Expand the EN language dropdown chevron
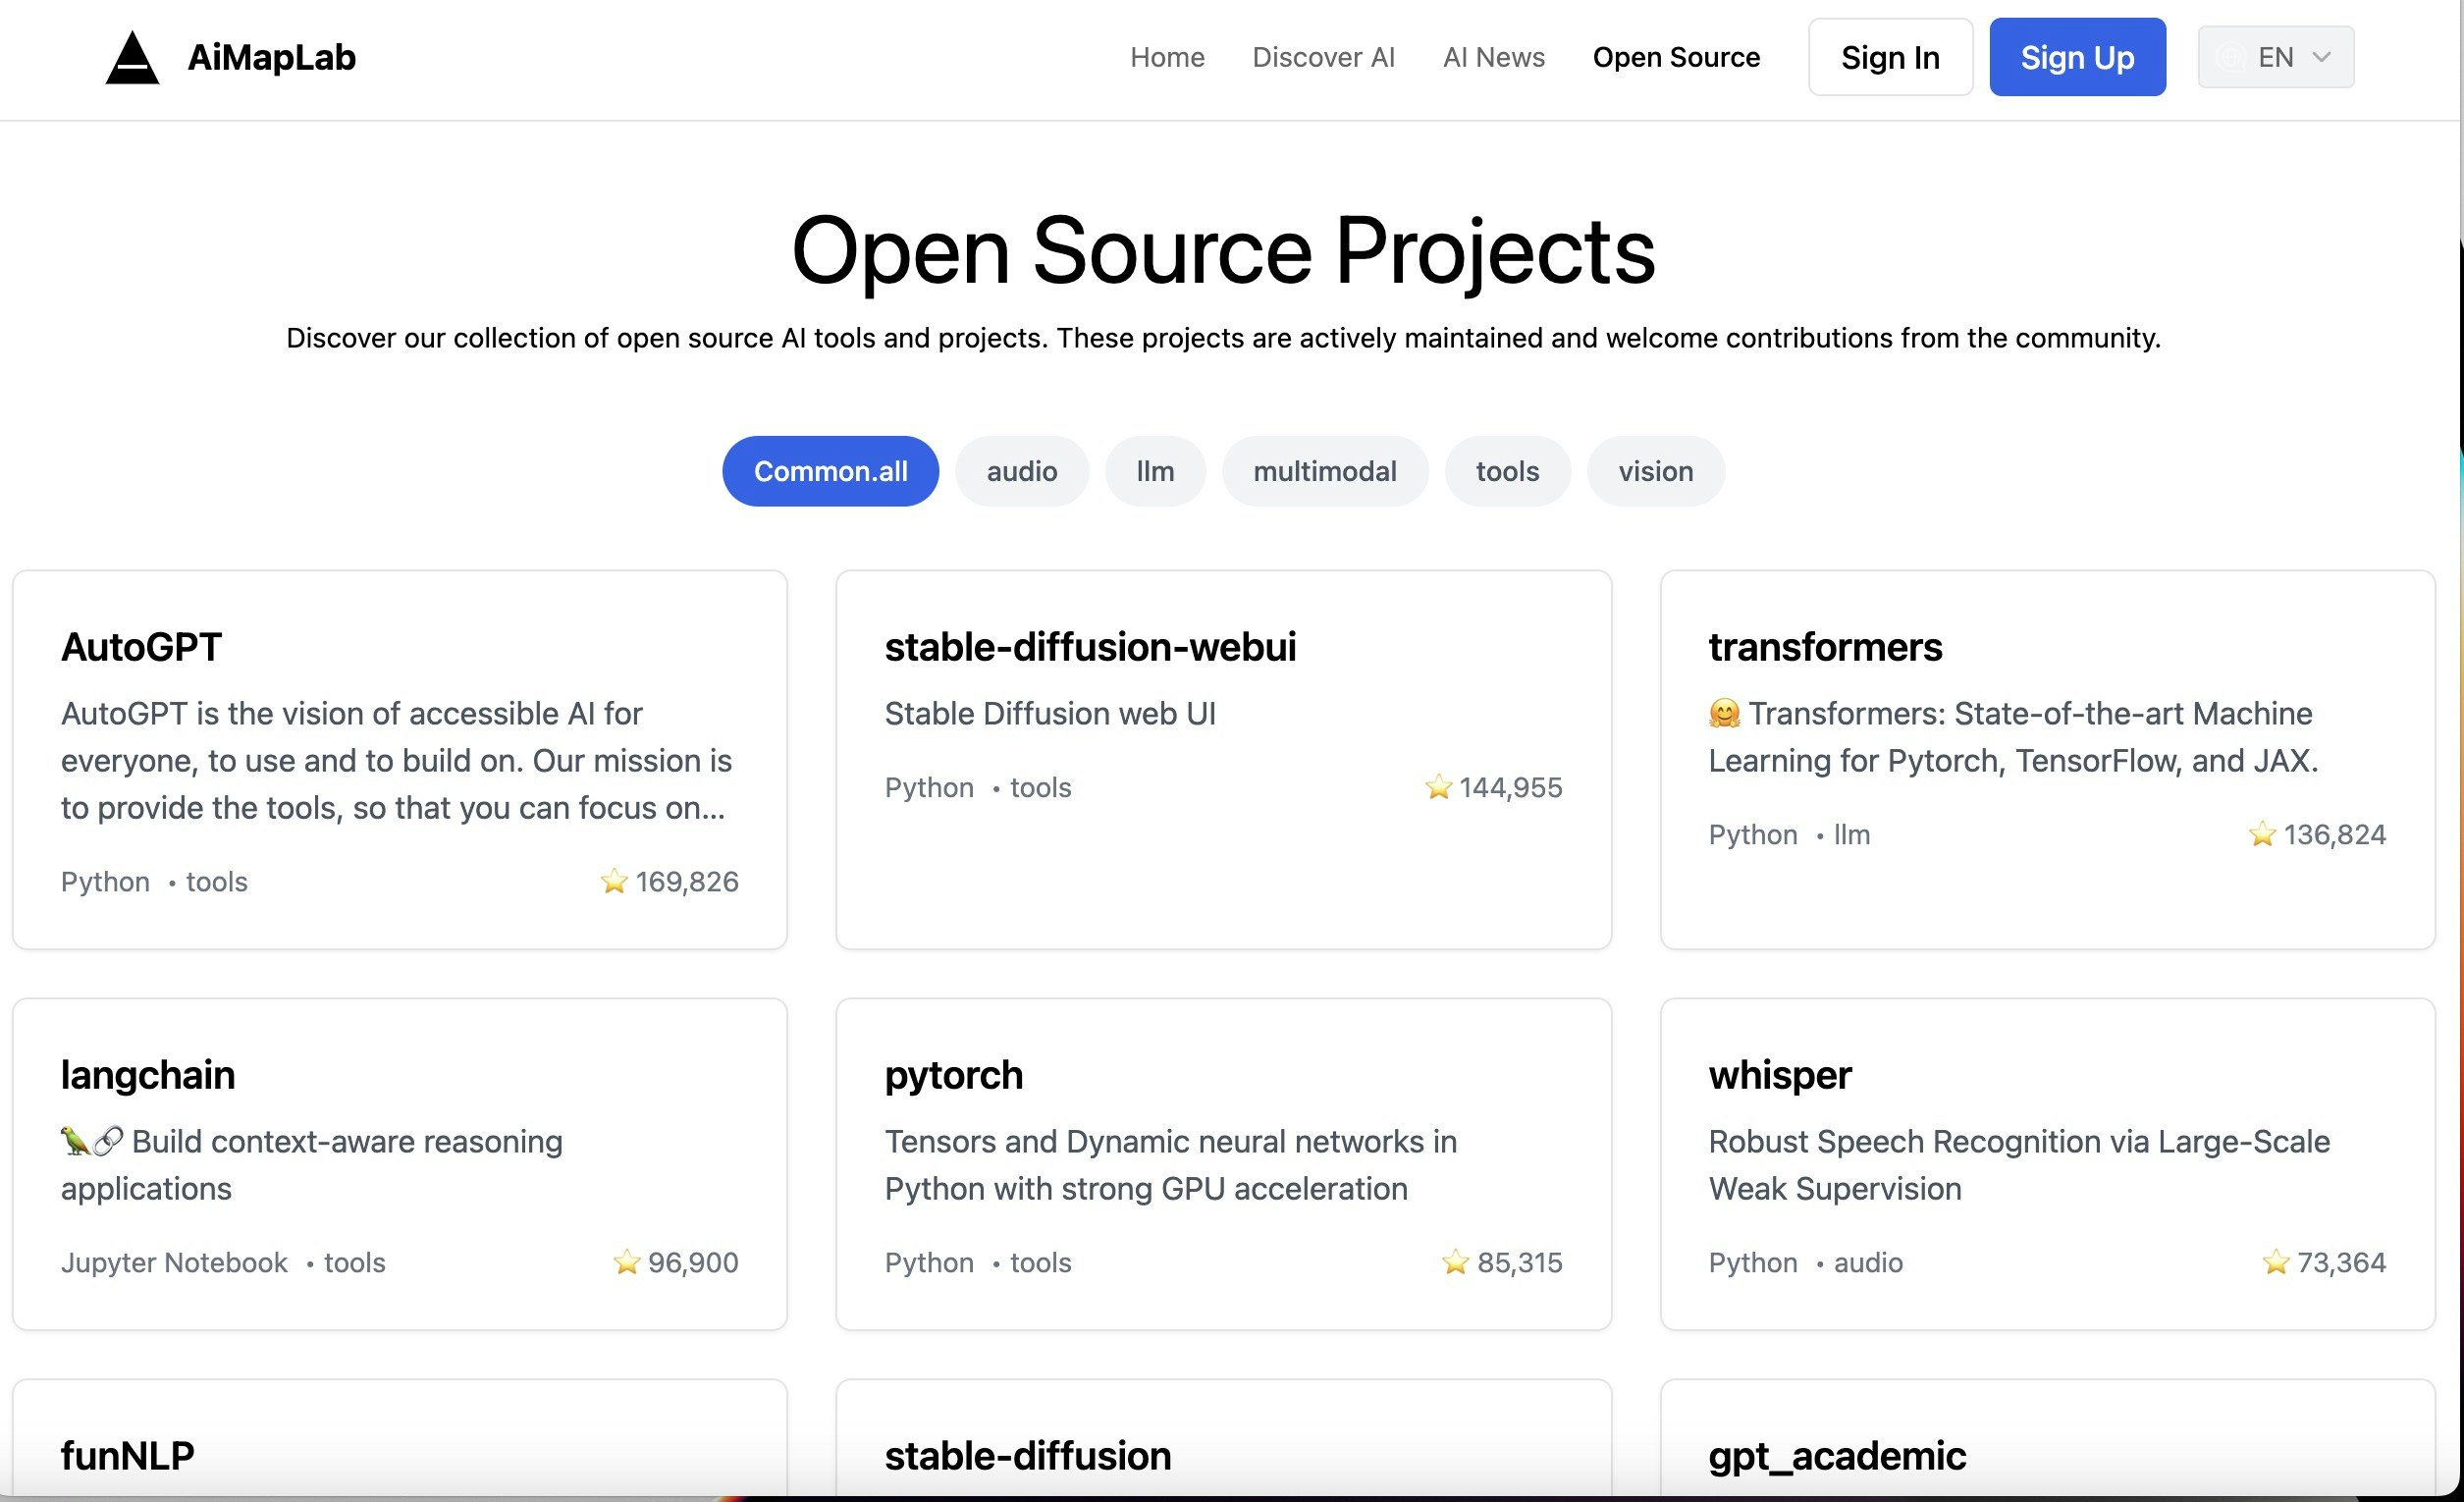 coord(2321,57)
